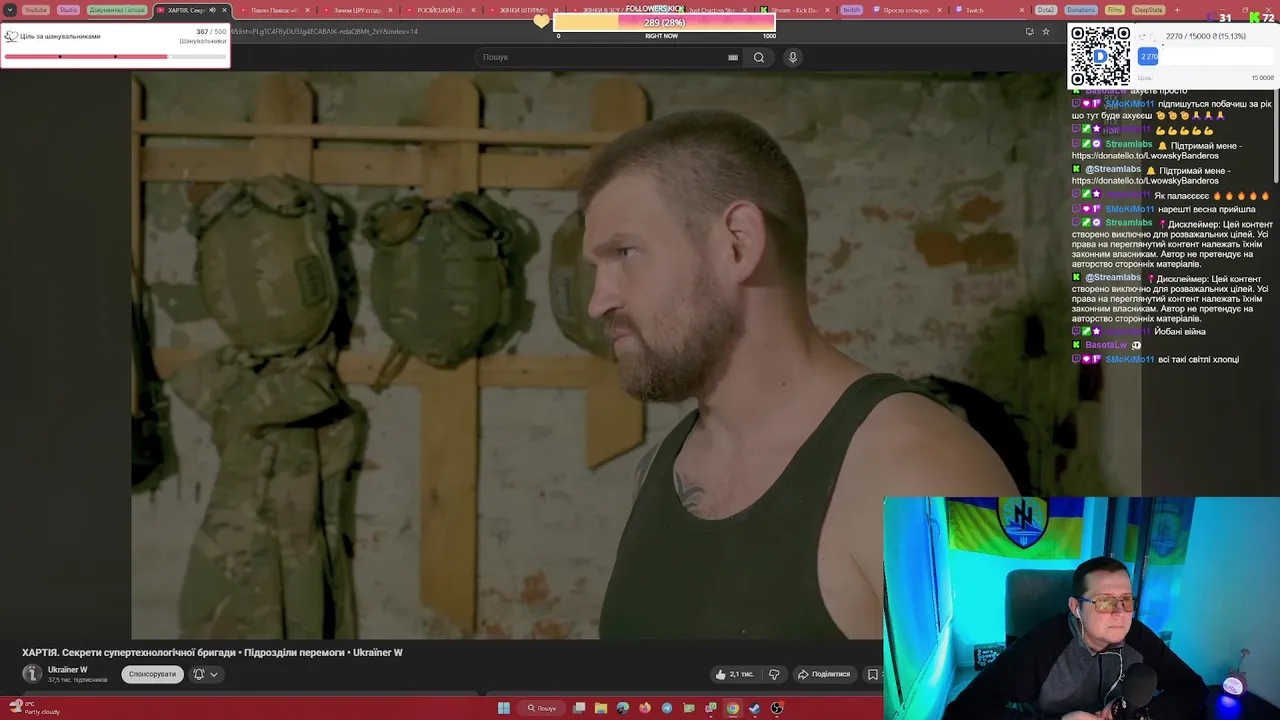The height and width of the screenshot is (720, 1280).
Task: Bookmark this page with the star icon
Action: (1046, 31)
